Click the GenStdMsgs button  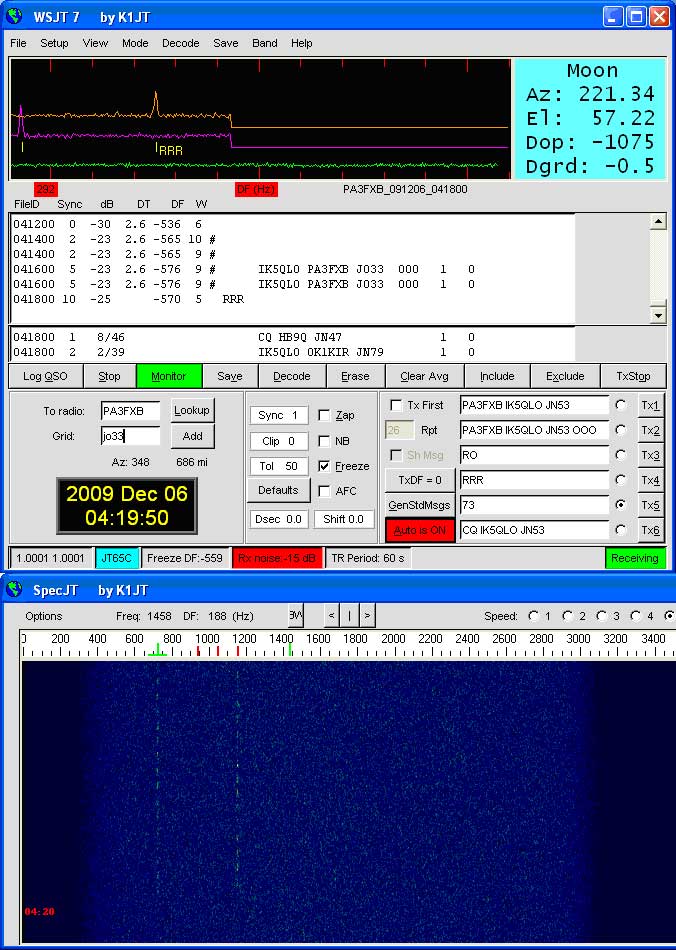click(420, 505)
